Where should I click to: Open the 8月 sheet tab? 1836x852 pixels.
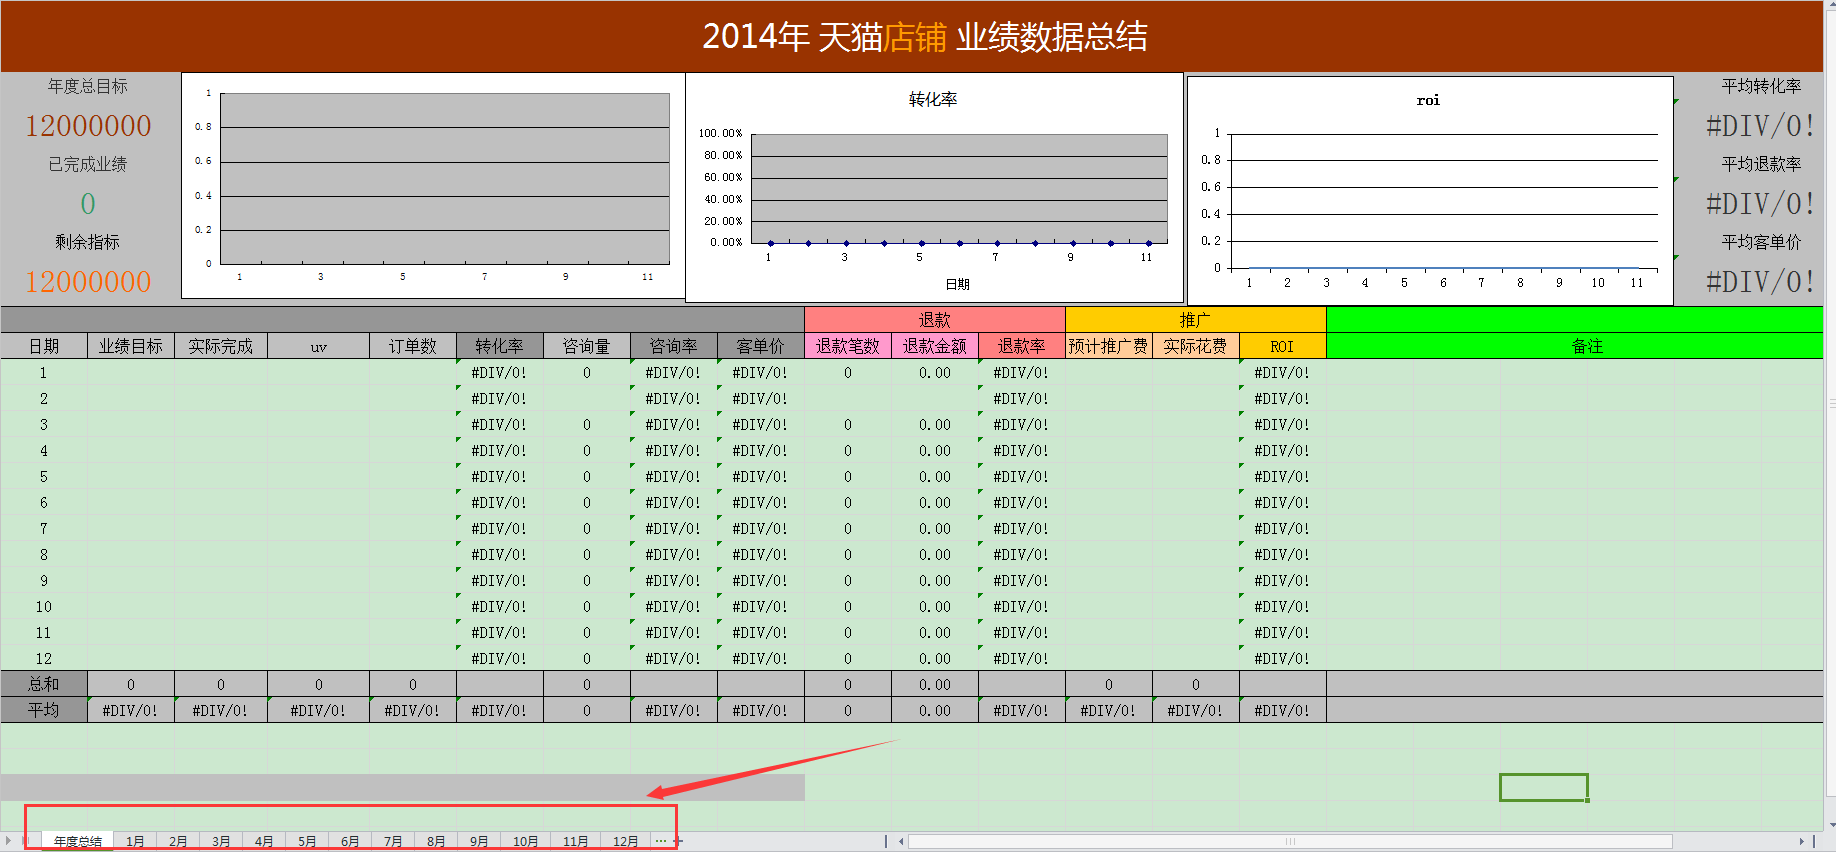[x=436, y=841]
